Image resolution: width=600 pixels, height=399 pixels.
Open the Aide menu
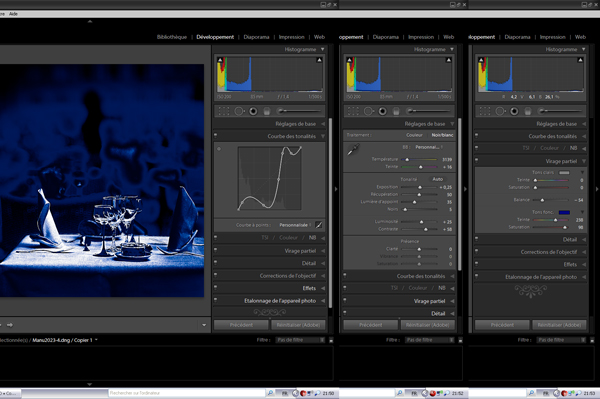point(13,14)
